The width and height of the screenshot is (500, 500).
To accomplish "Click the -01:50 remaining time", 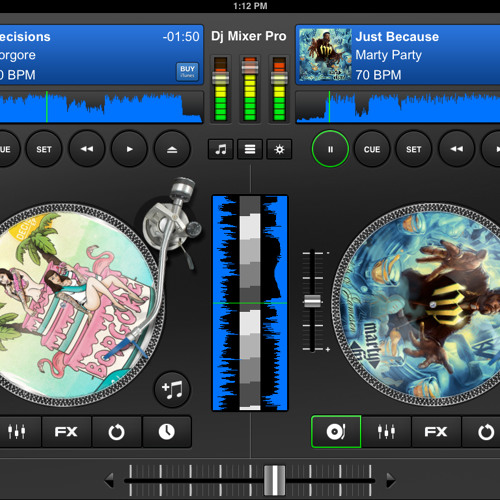I will [181, 37].
